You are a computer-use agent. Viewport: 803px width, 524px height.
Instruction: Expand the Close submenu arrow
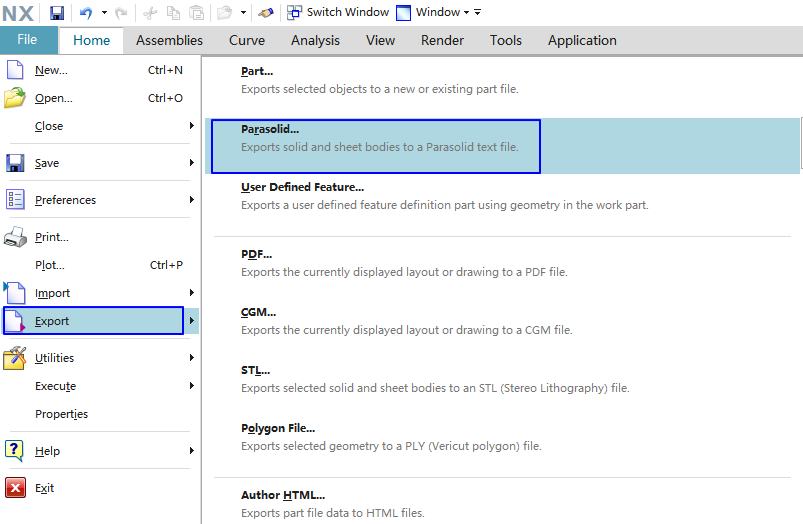click(192, 125)
